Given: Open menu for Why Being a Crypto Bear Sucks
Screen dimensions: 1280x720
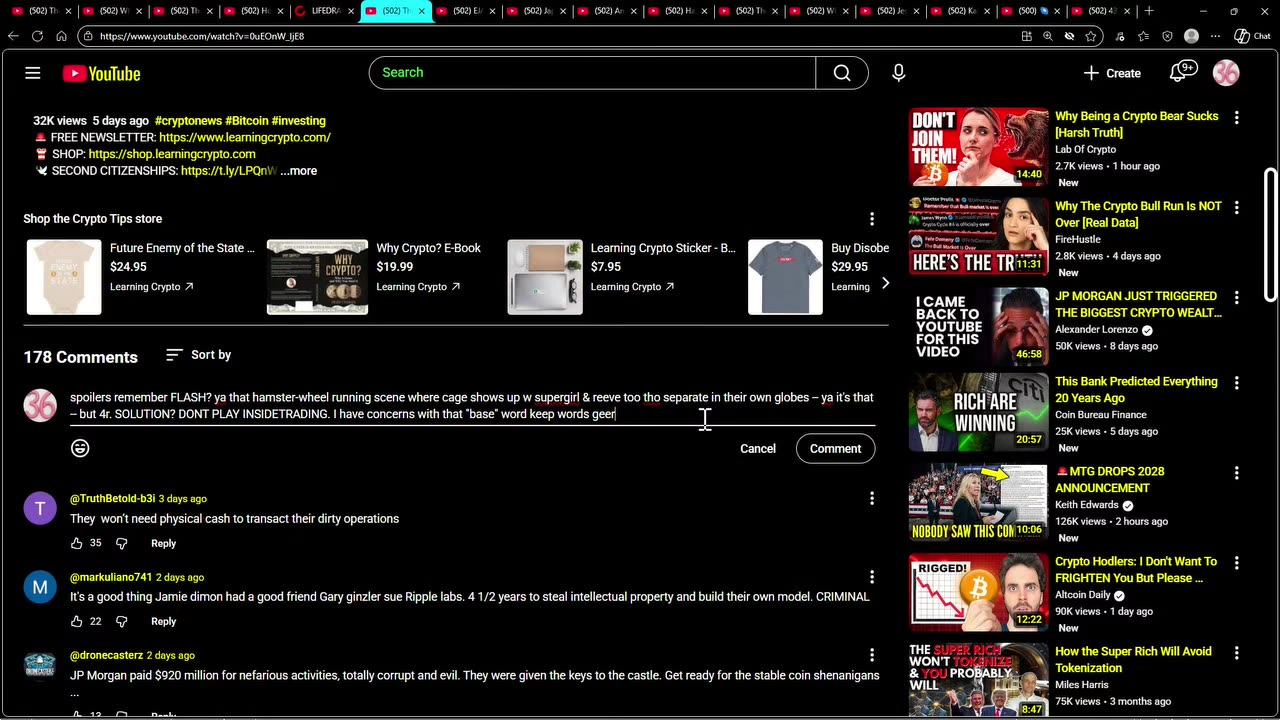Looking at the screenshot, I should pyautogui.click(x=1237, y=117).
